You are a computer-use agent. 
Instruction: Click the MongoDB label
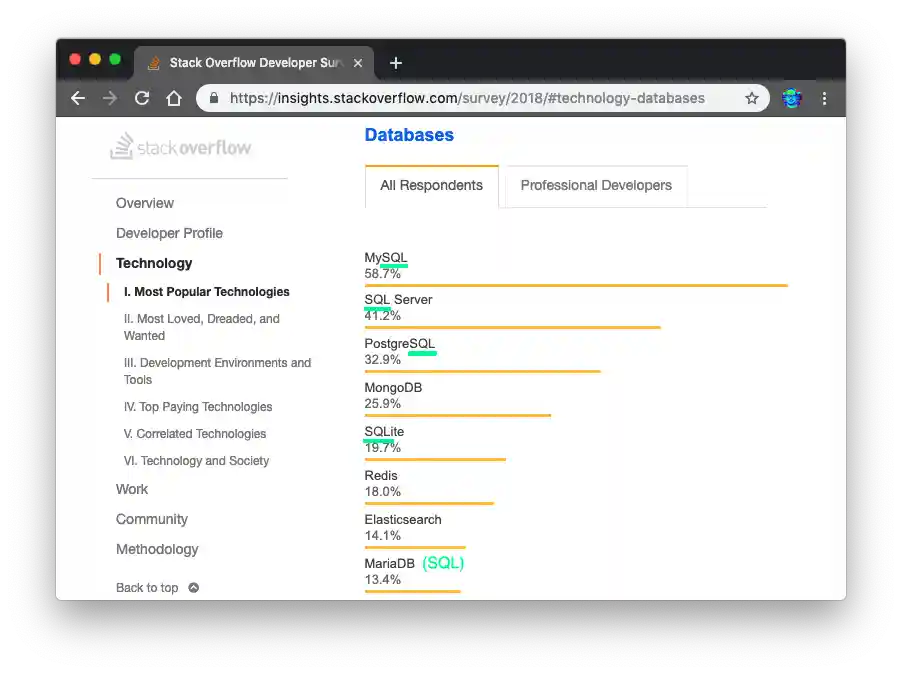point(393,388)
